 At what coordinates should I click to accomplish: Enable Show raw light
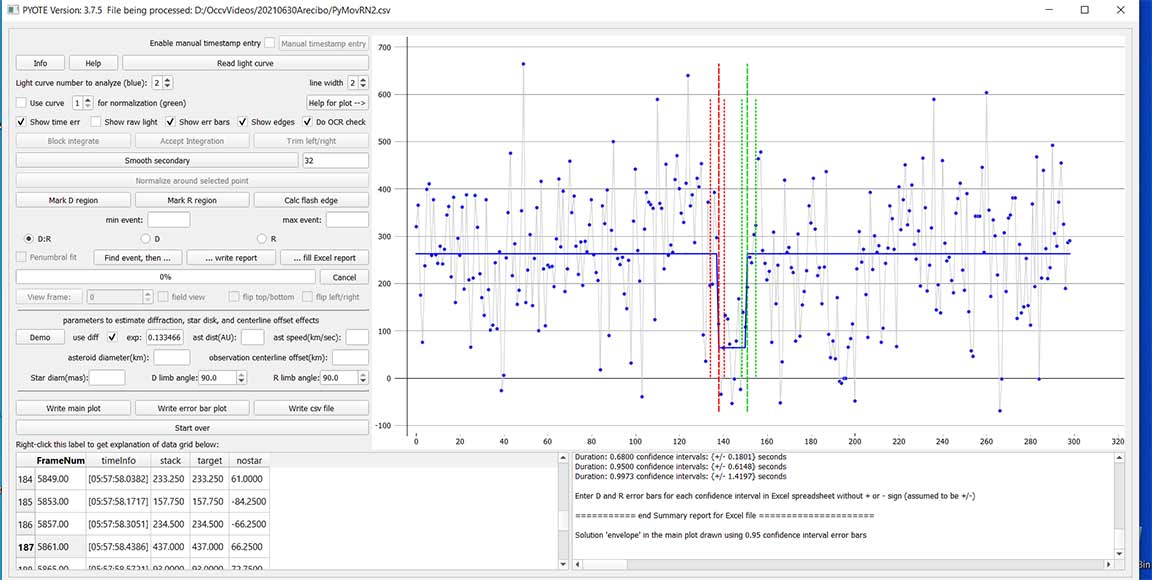click(97, 122)
